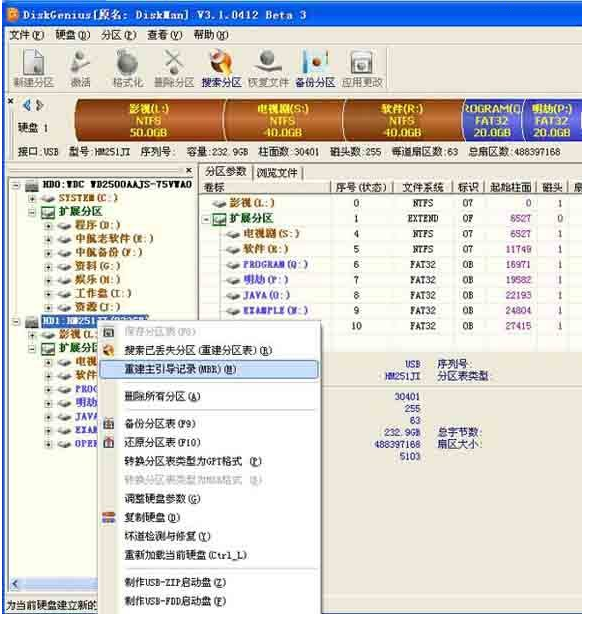Select the 影视(L:) NTFS 50.0GB partition block
This screenshot has width=594, height=617.
149,120
